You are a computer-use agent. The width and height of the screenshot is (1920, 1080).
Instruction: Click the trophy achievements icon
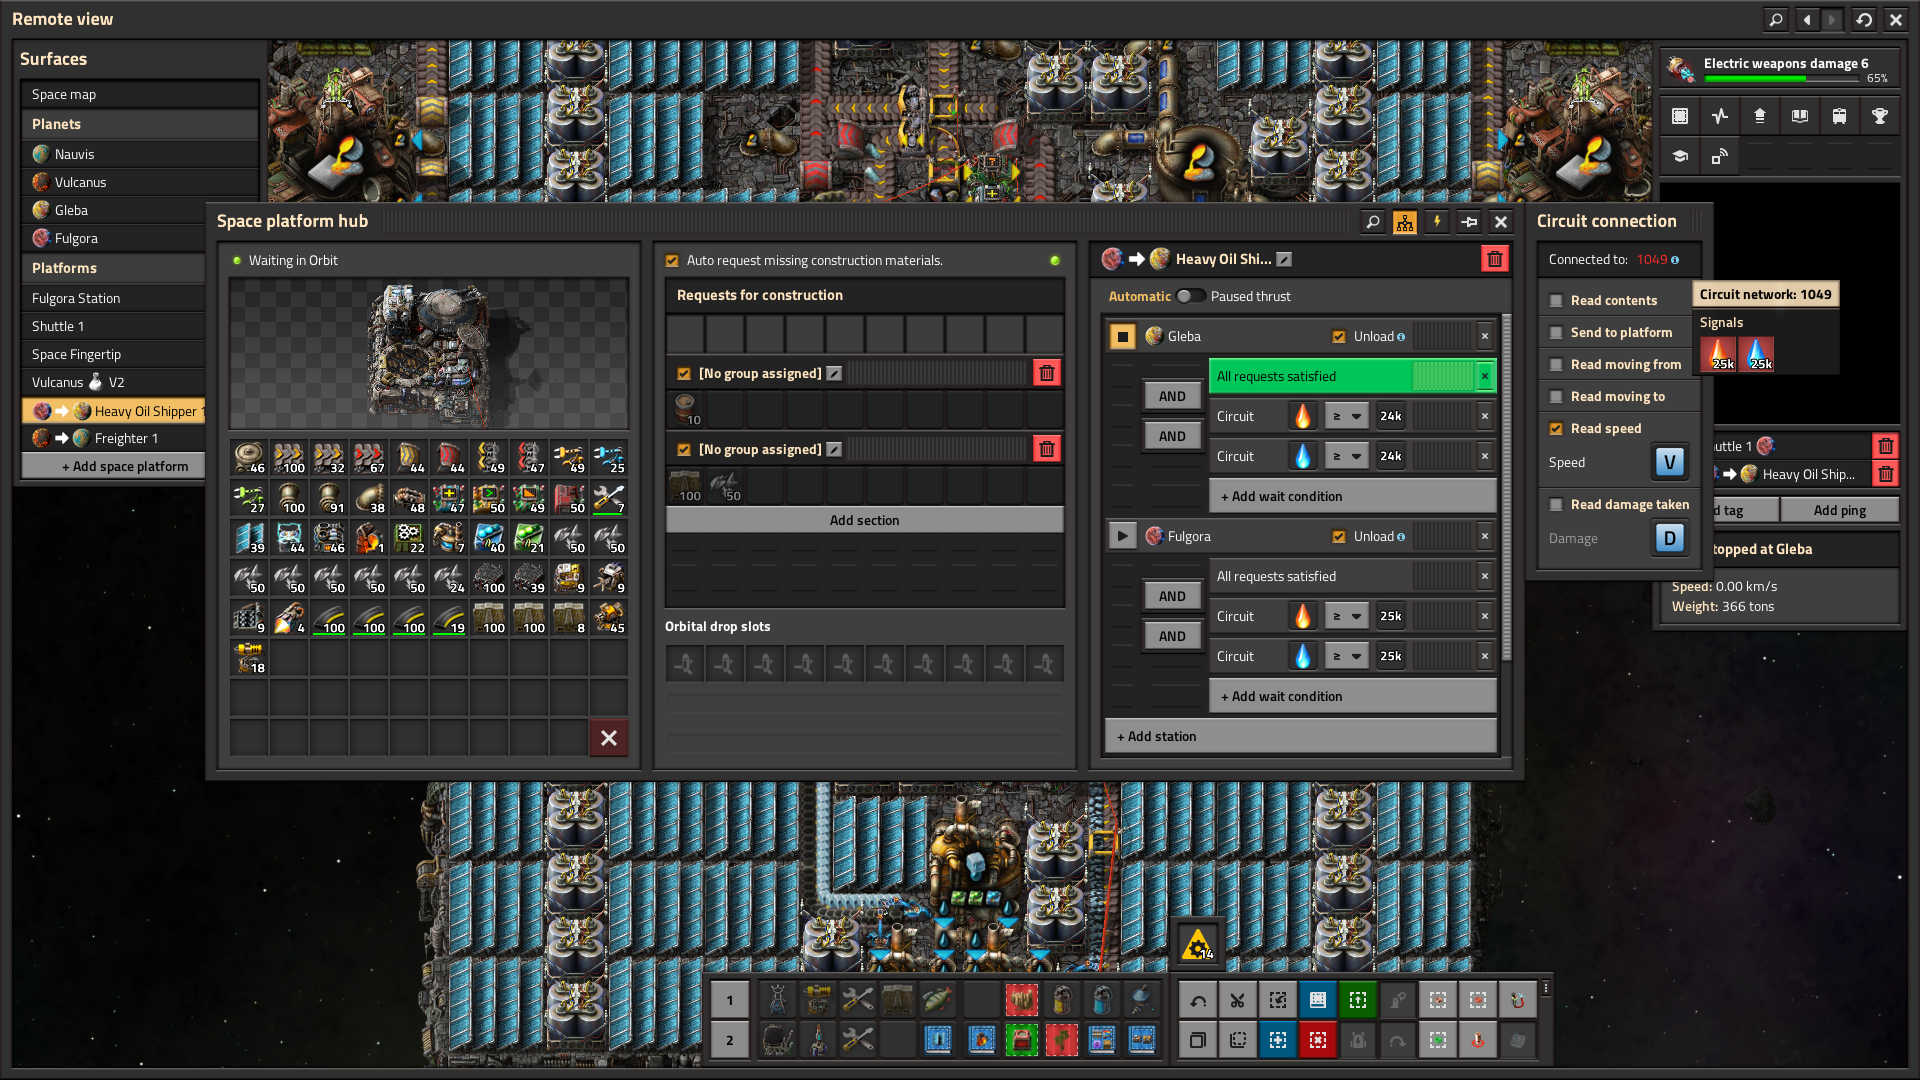[x=1879, y=116]
